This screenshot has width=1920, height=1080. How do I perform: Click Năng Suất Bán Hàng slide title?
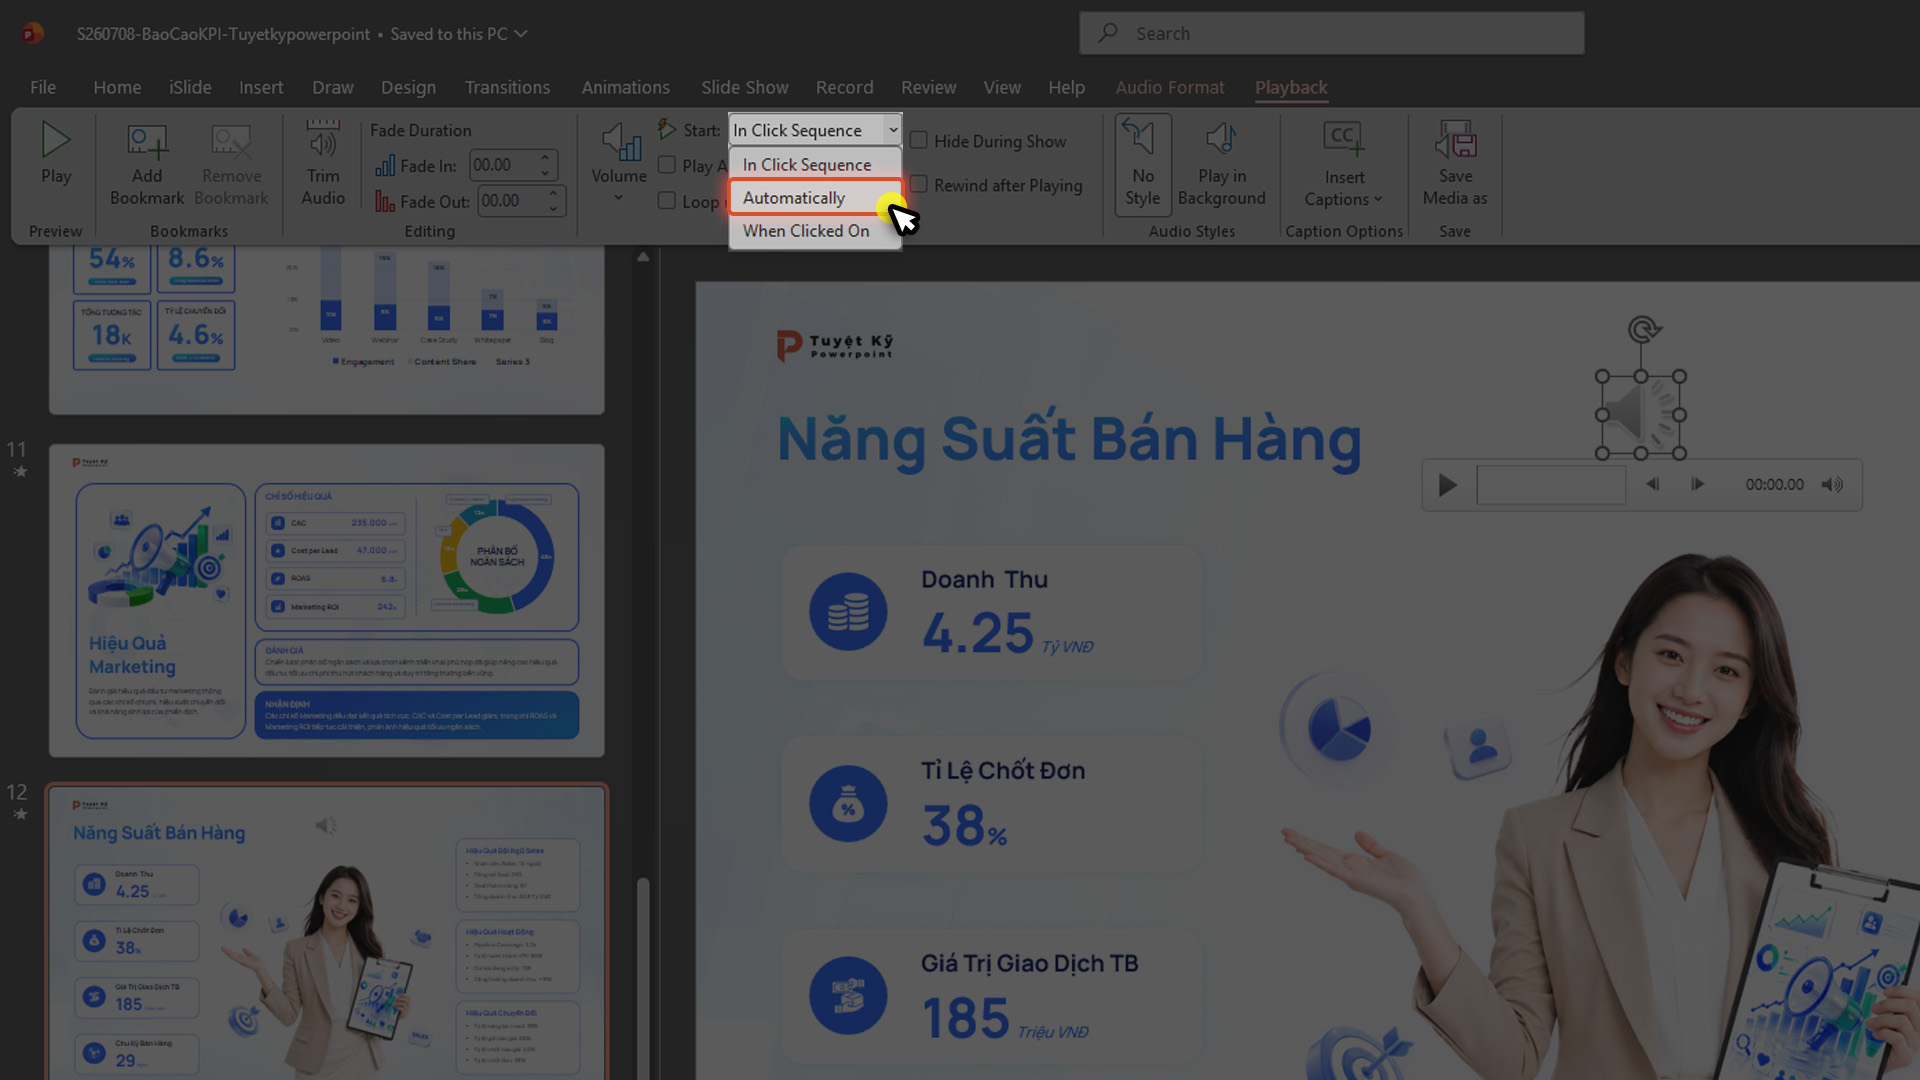(x=1069, y=441)
